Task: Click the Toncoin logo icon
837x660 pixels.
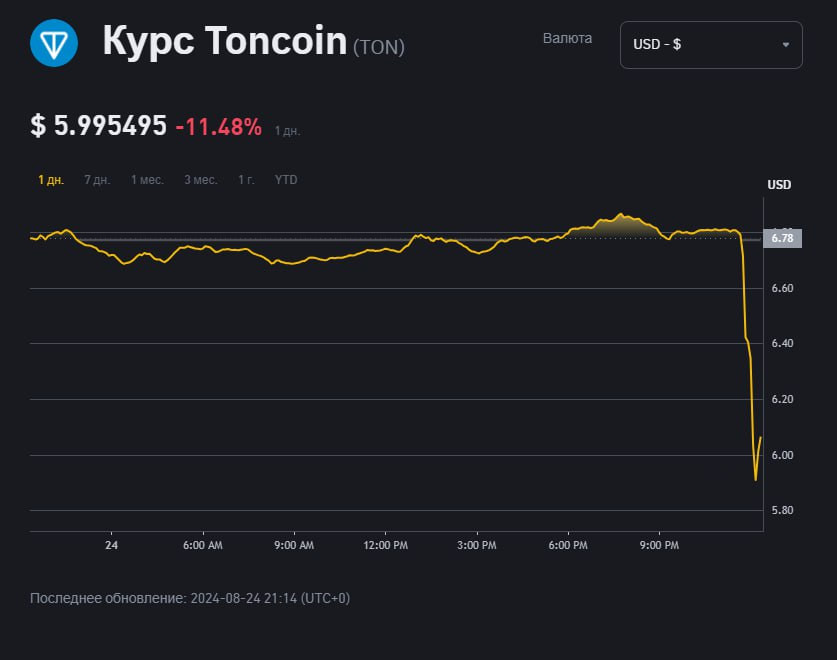Action: [54, 43]
